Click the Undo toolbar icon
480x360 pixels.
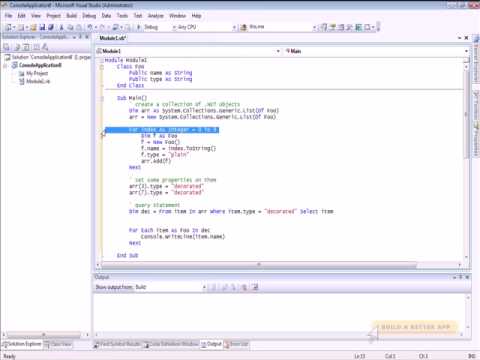pos(90,27)
